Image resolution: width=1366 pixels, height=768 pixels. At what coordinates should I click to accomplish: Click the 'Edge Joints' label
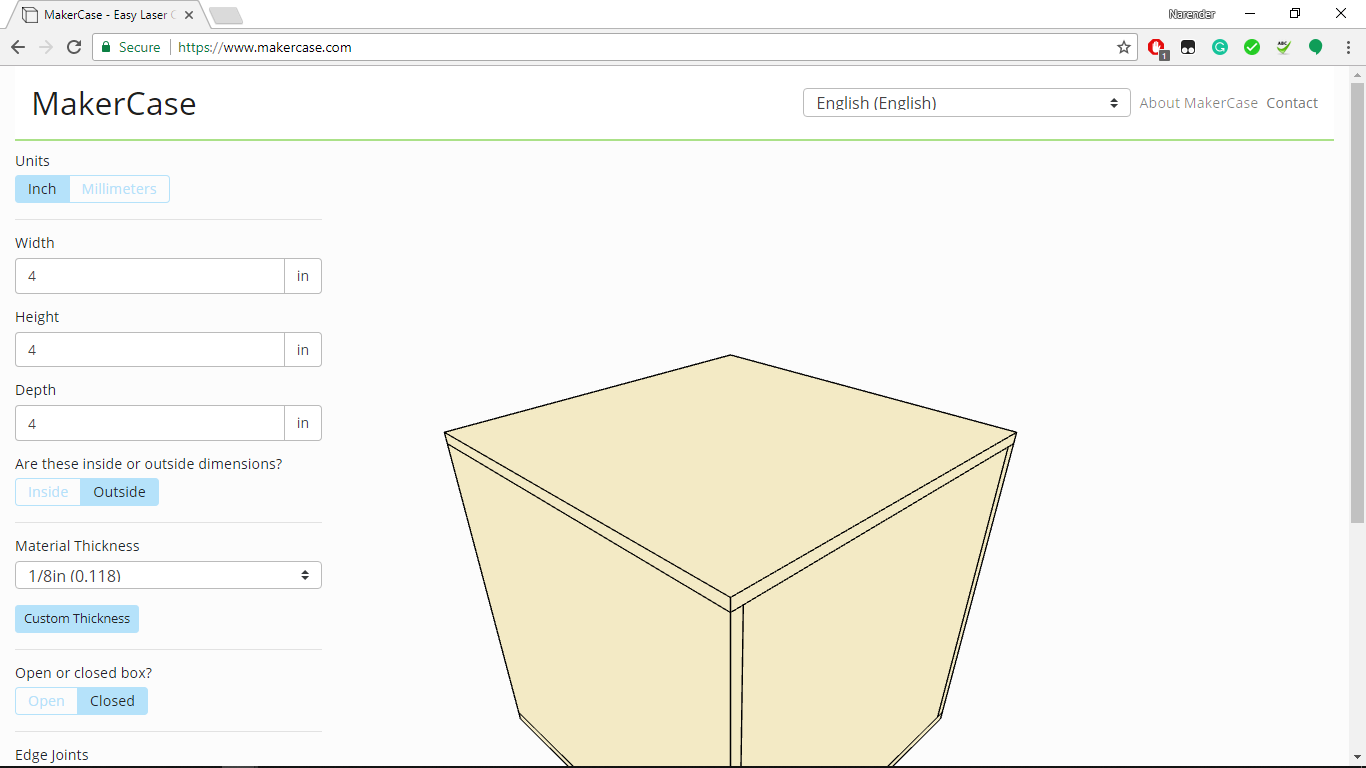[x=52, y=755]
